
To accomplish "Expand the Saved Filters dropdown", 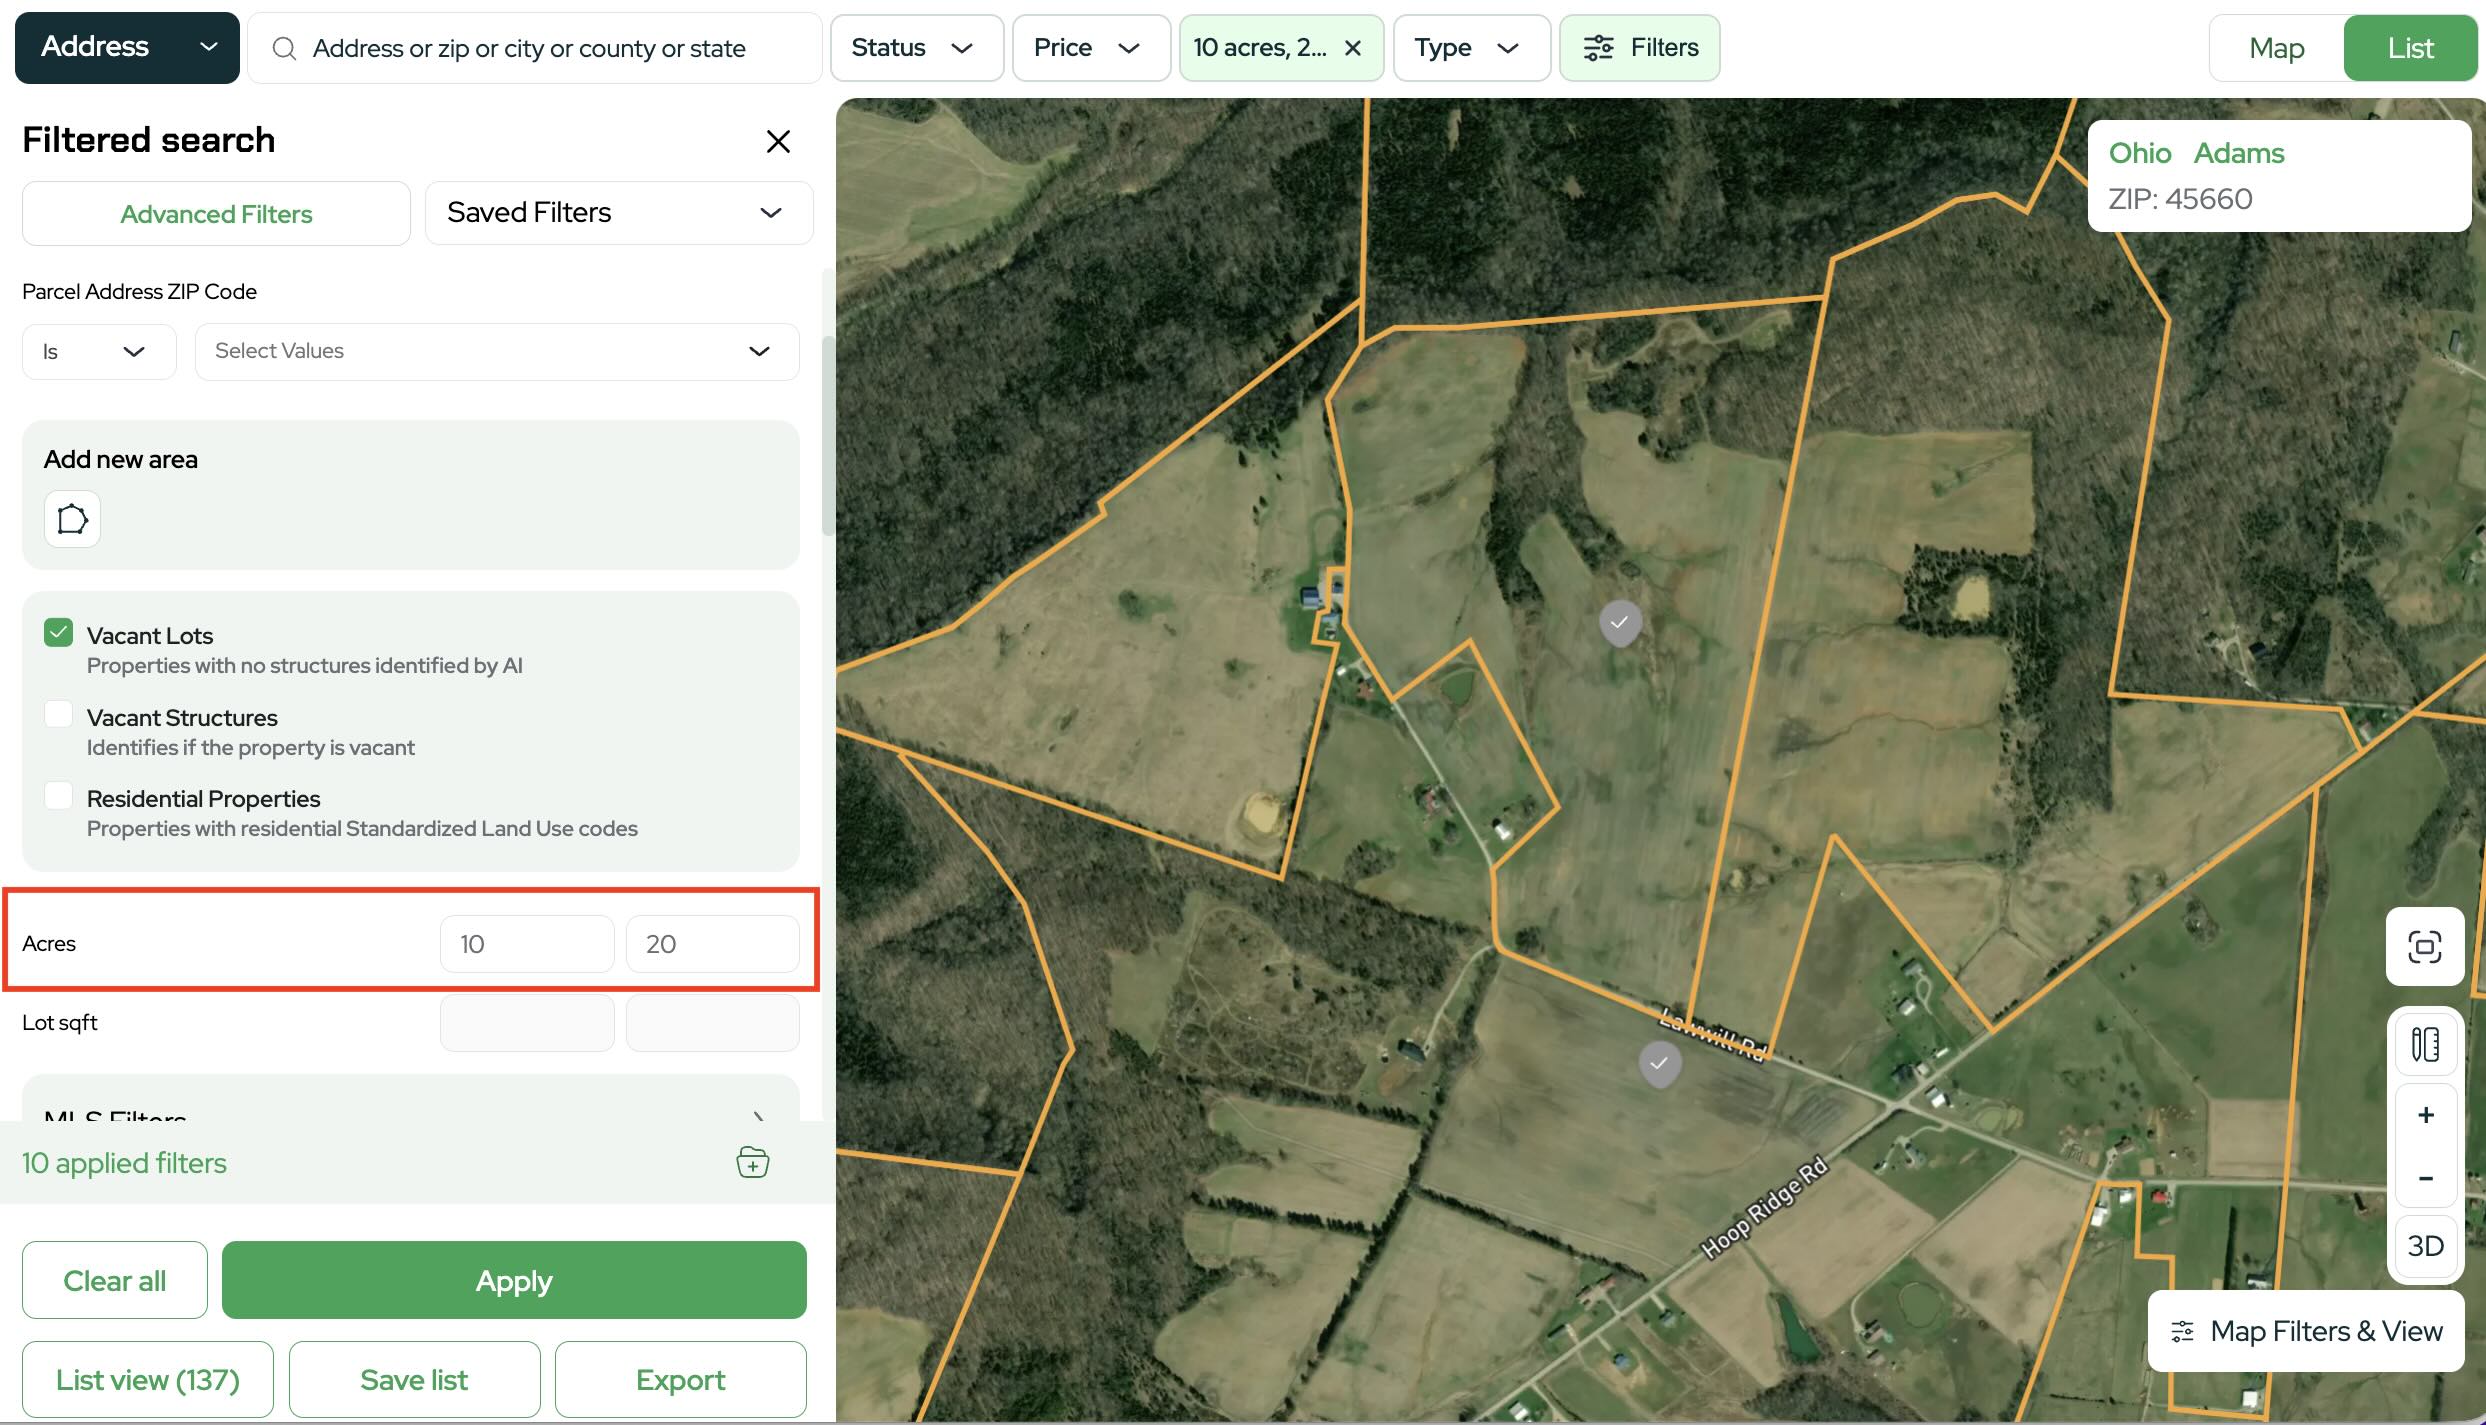I will pyautogui.click(x=618, y=213).
